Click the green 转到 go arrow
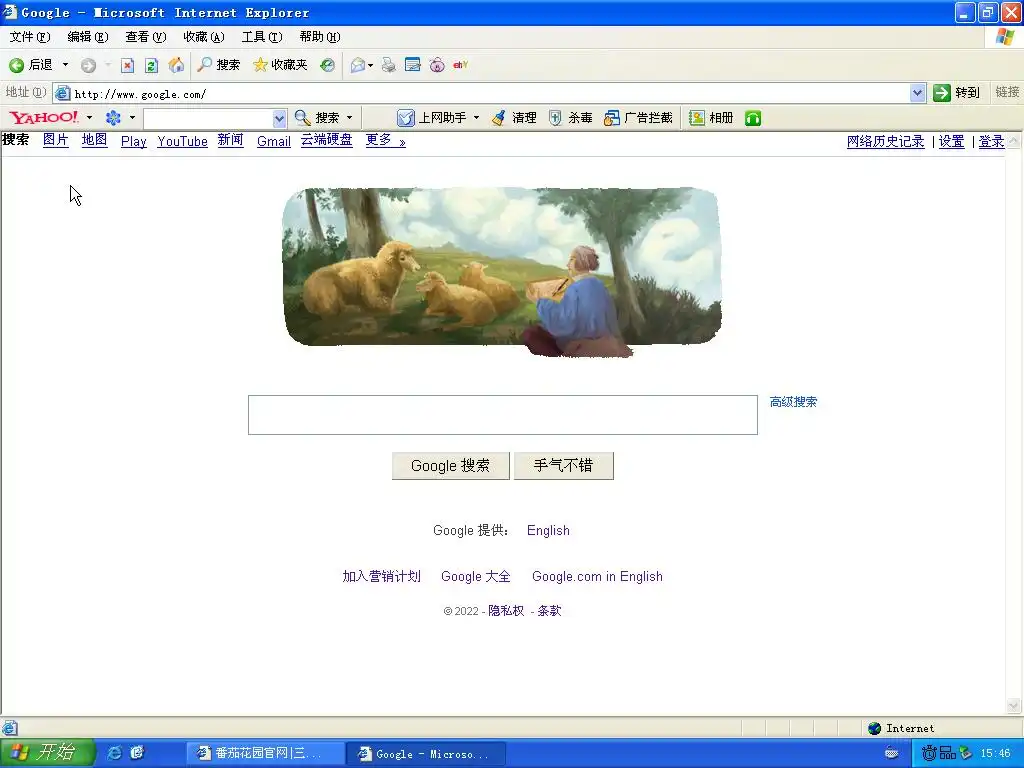The width and height of the screenshot is (1024, 768). point(957,93)
